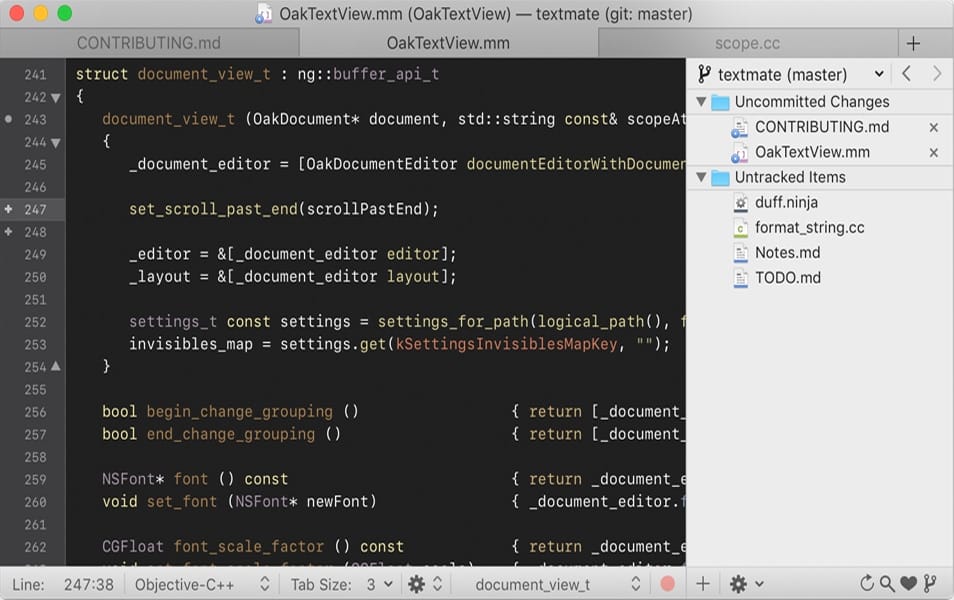Refresh git status using the circular arrow icon

tap(866, 583)
